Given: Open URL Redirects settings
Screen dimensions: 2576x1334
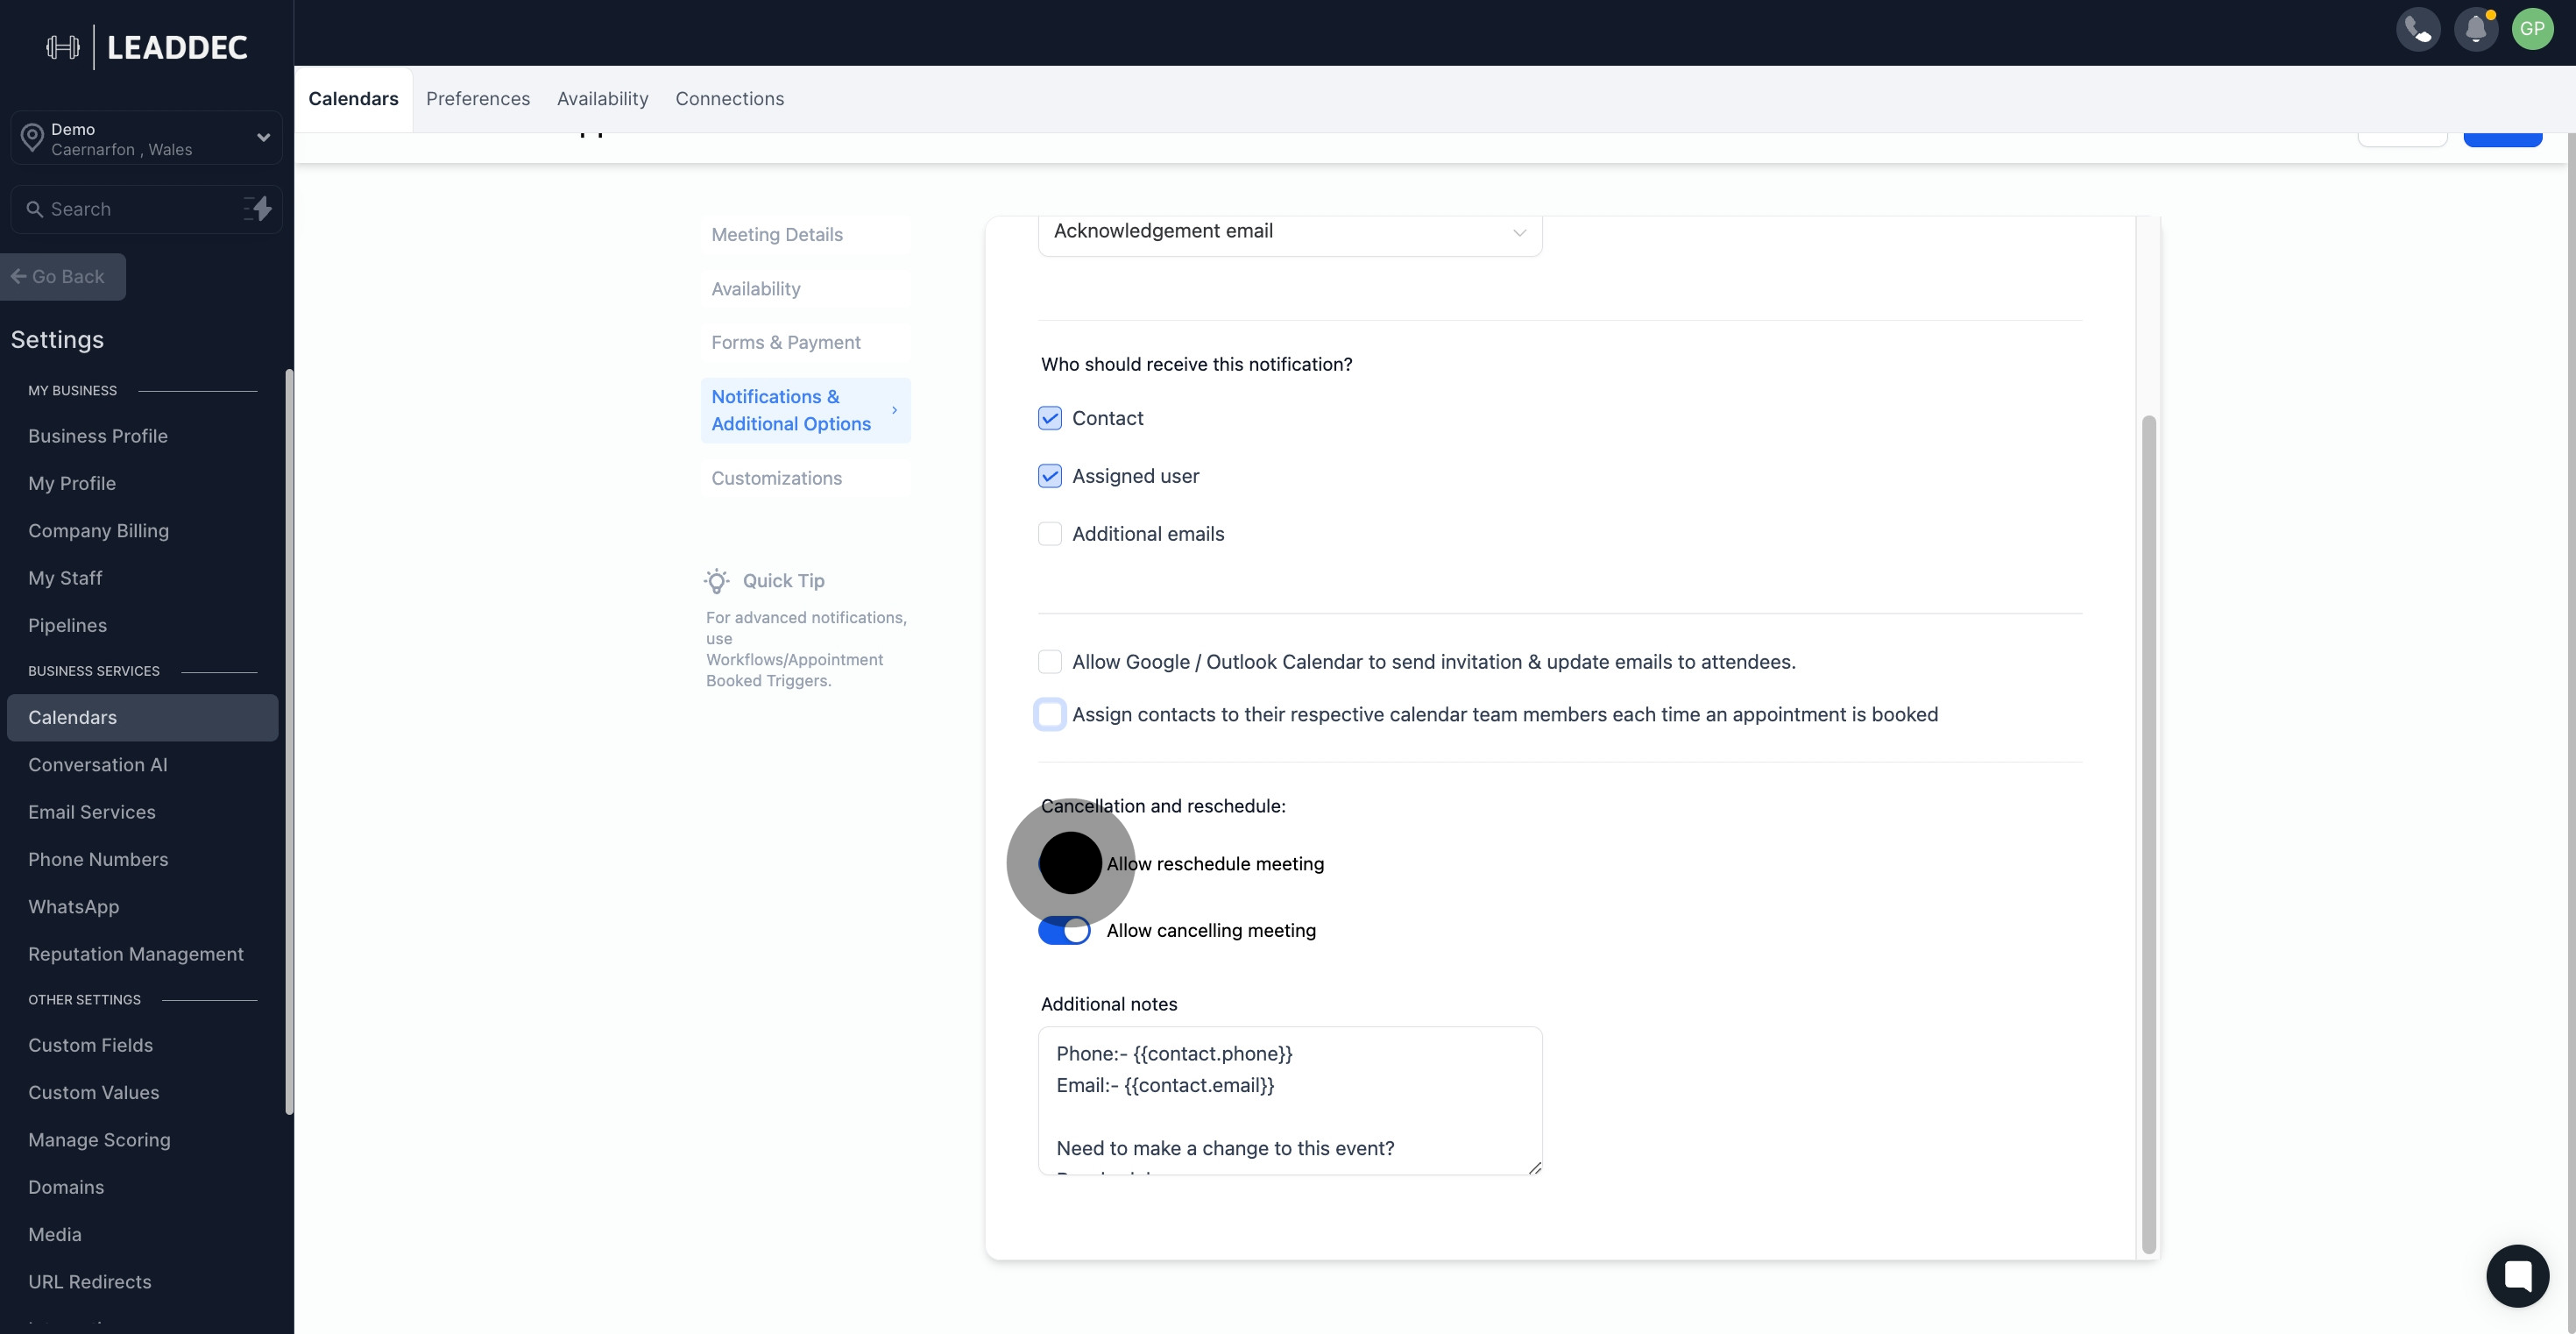Looking at the screenshot, I should (90, 1282).
